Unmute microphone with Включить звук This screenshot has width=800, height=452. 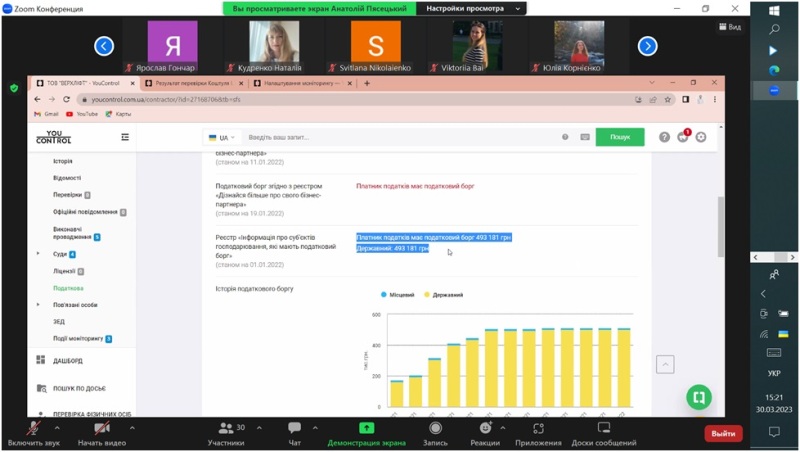[x=34, y=434]
